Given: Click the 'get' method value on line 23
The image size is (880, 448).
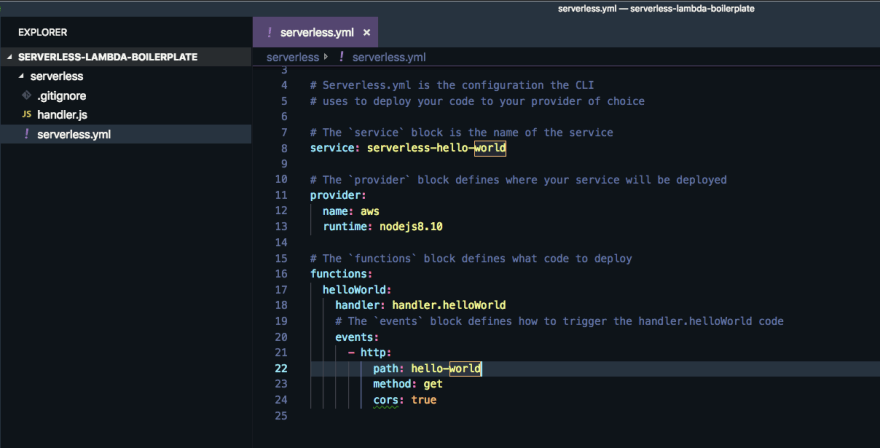Looking at the screenshot, I should pos(433,385).
